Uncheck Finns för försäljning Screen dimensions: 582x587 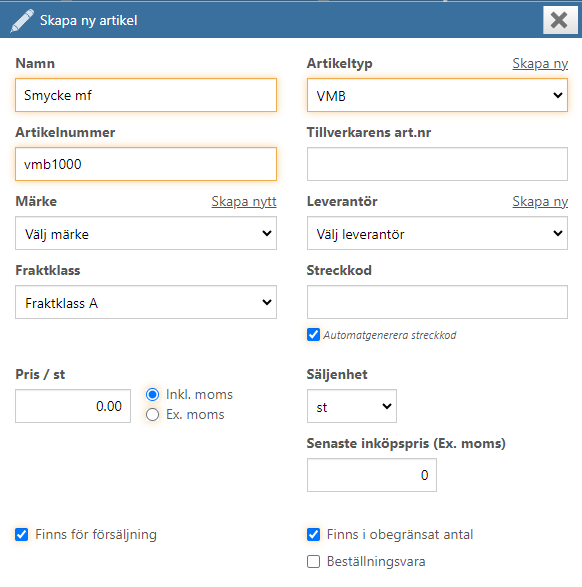pos(22,534)
